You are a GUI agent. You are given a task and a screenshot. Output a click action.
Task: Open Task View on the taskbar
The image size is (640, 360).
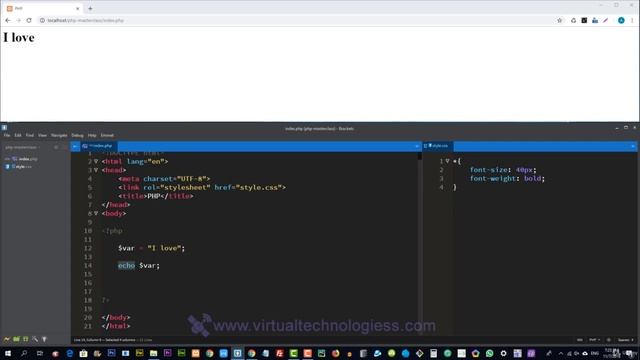click(x=40, y=353)
